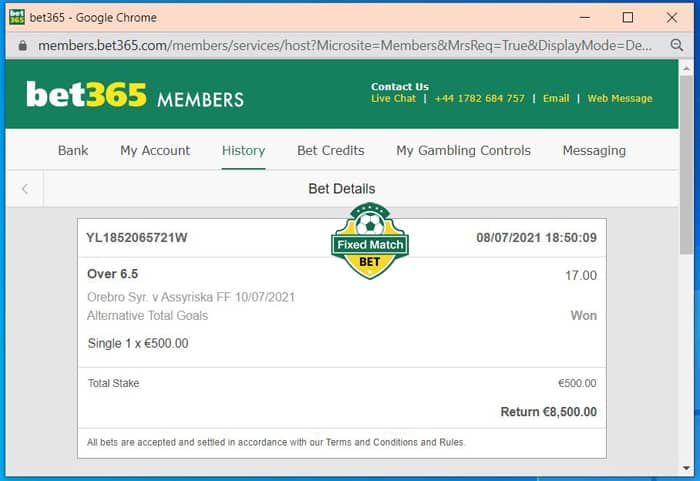Click the Bet Details heading

(x=342, y=188)
